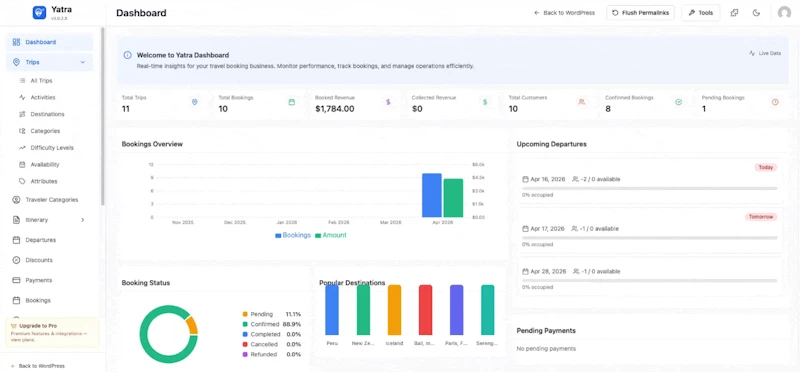Click the Traveler Categories person icon
The image size is (800, 372).
click(x=16, y=200)
